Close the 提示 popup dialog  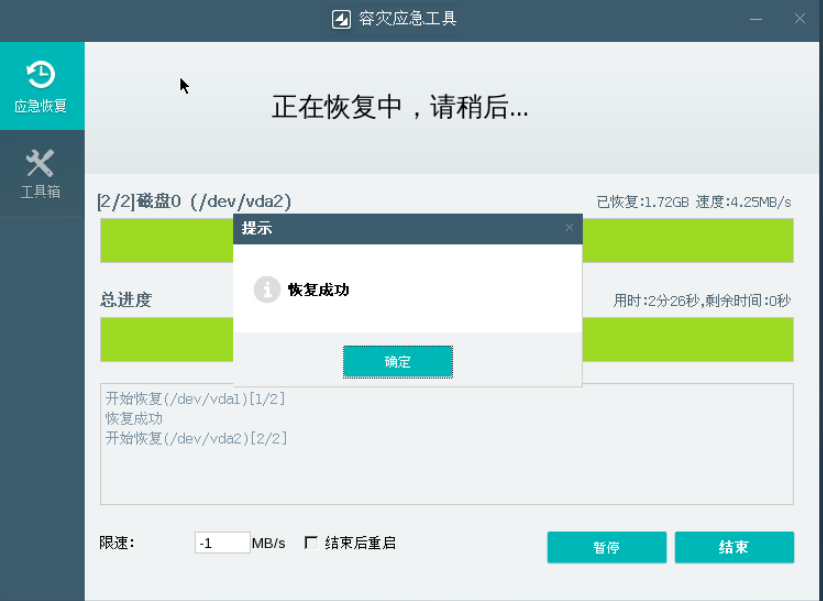570,229
